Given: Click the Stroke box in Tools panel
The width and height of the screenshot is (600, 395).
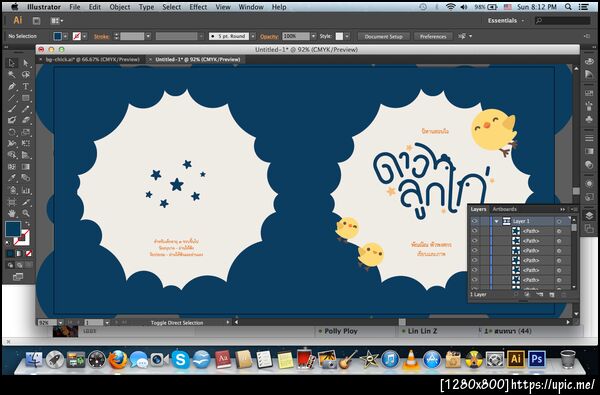Looking at the screenshot, I should point(22,237).
